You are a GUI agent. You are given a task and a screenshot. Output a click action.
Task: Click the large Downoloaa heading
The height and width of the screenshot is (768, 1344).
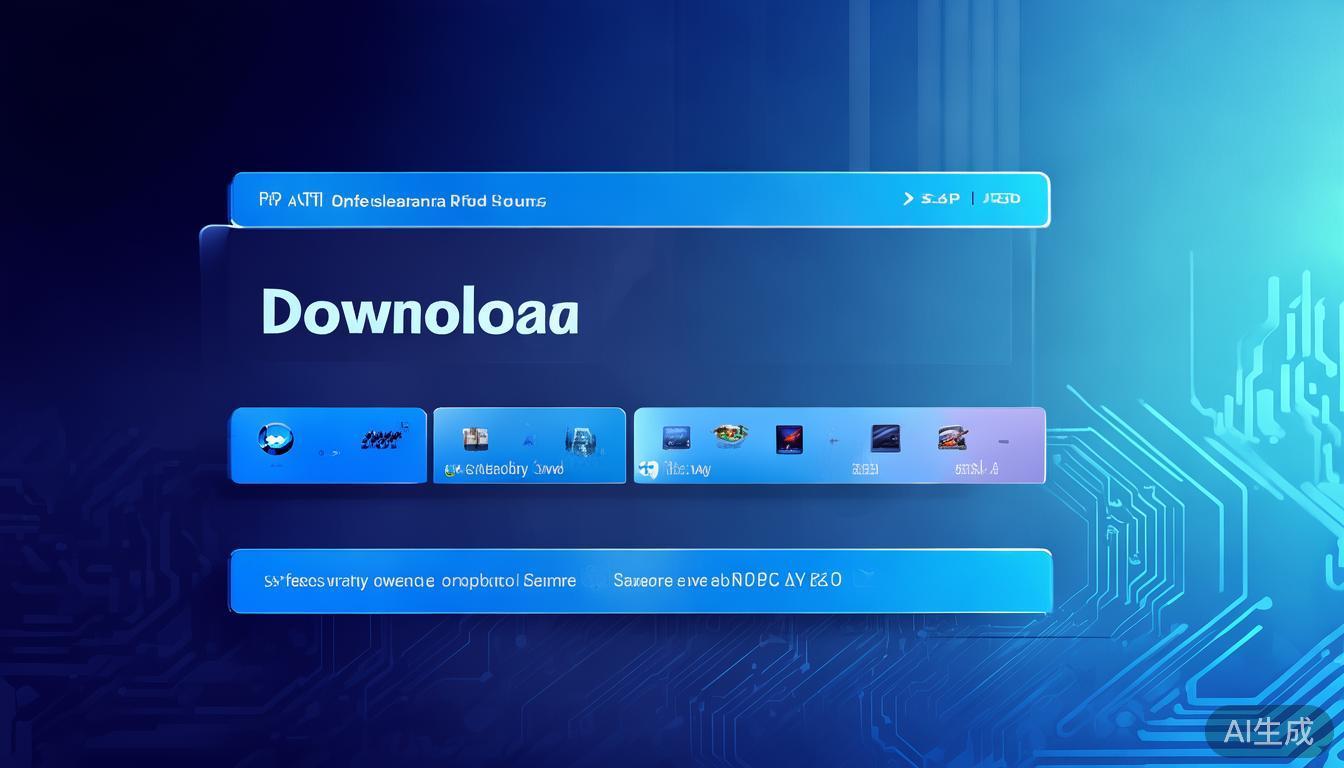tap(420, 313)
